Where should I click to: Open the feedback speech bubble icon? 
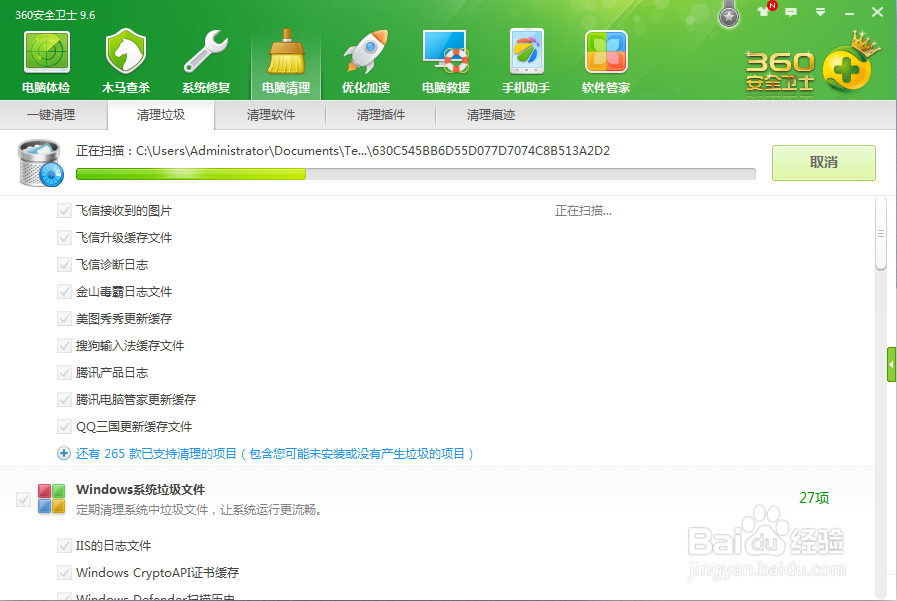point(791,12)
